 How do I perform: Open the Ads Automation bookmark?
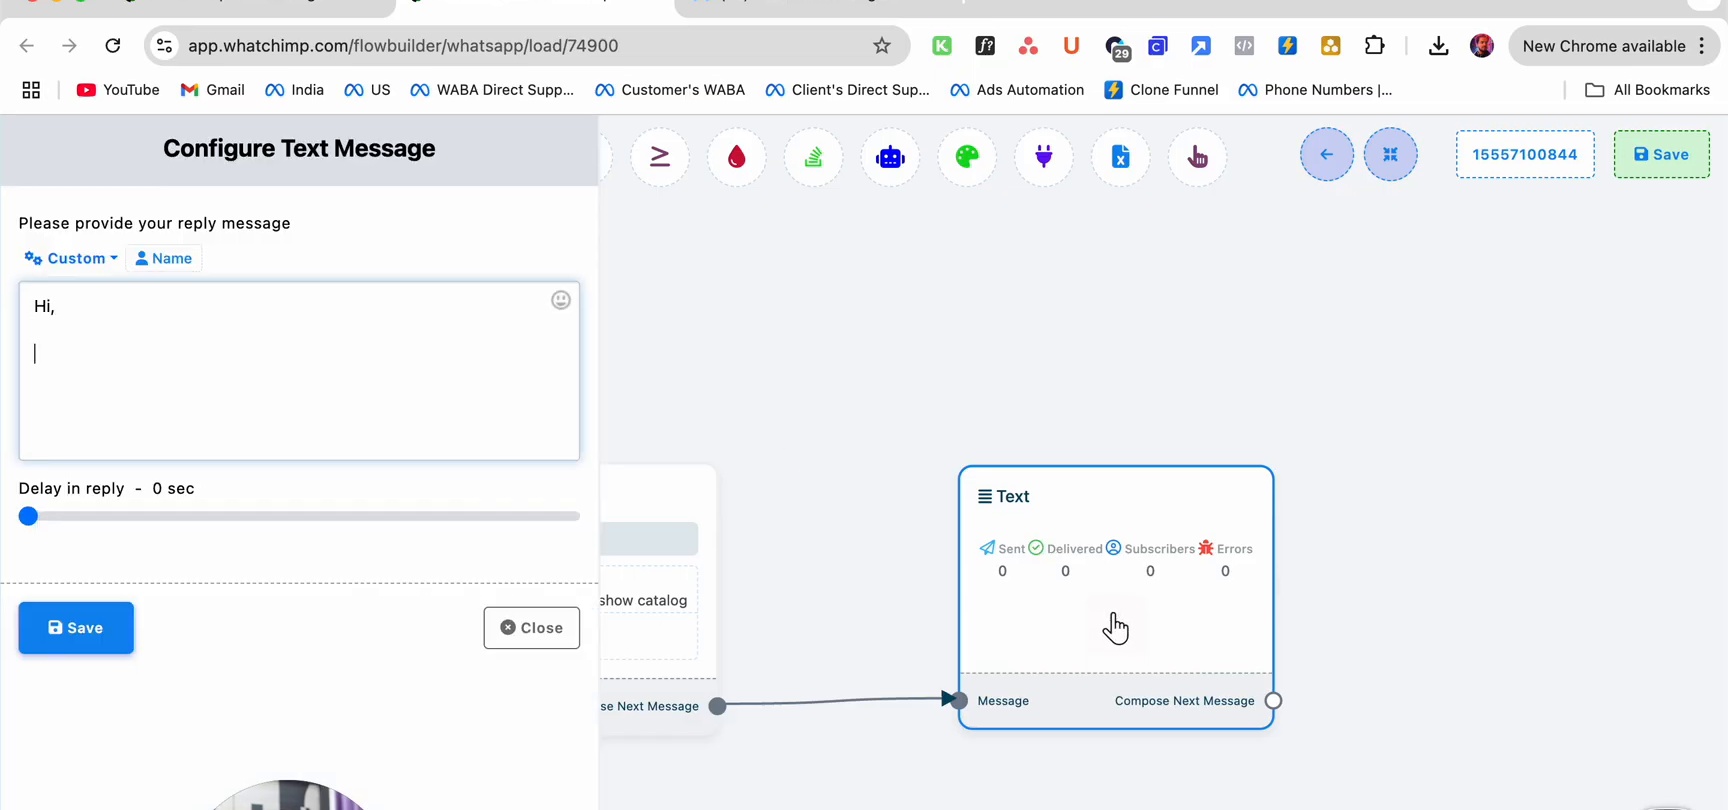click(x=1017, y=90)
